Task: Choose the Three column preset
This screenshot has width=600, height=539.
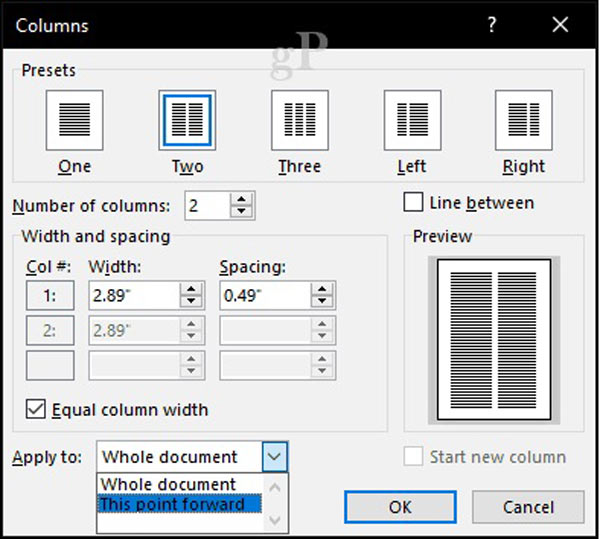Action: (x=300, y=120)
